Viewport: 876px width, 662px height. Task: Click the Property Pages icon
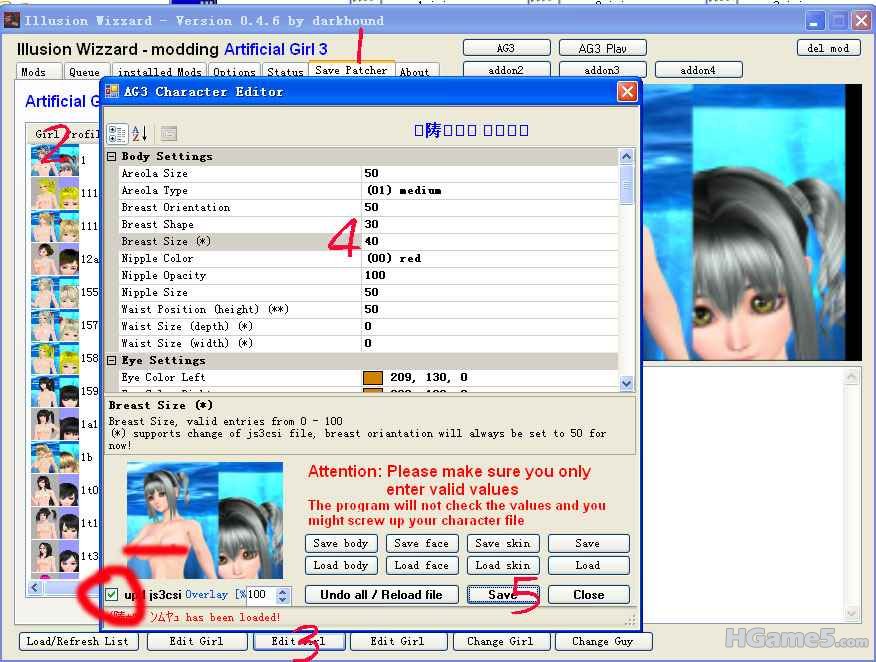point(169,133)
